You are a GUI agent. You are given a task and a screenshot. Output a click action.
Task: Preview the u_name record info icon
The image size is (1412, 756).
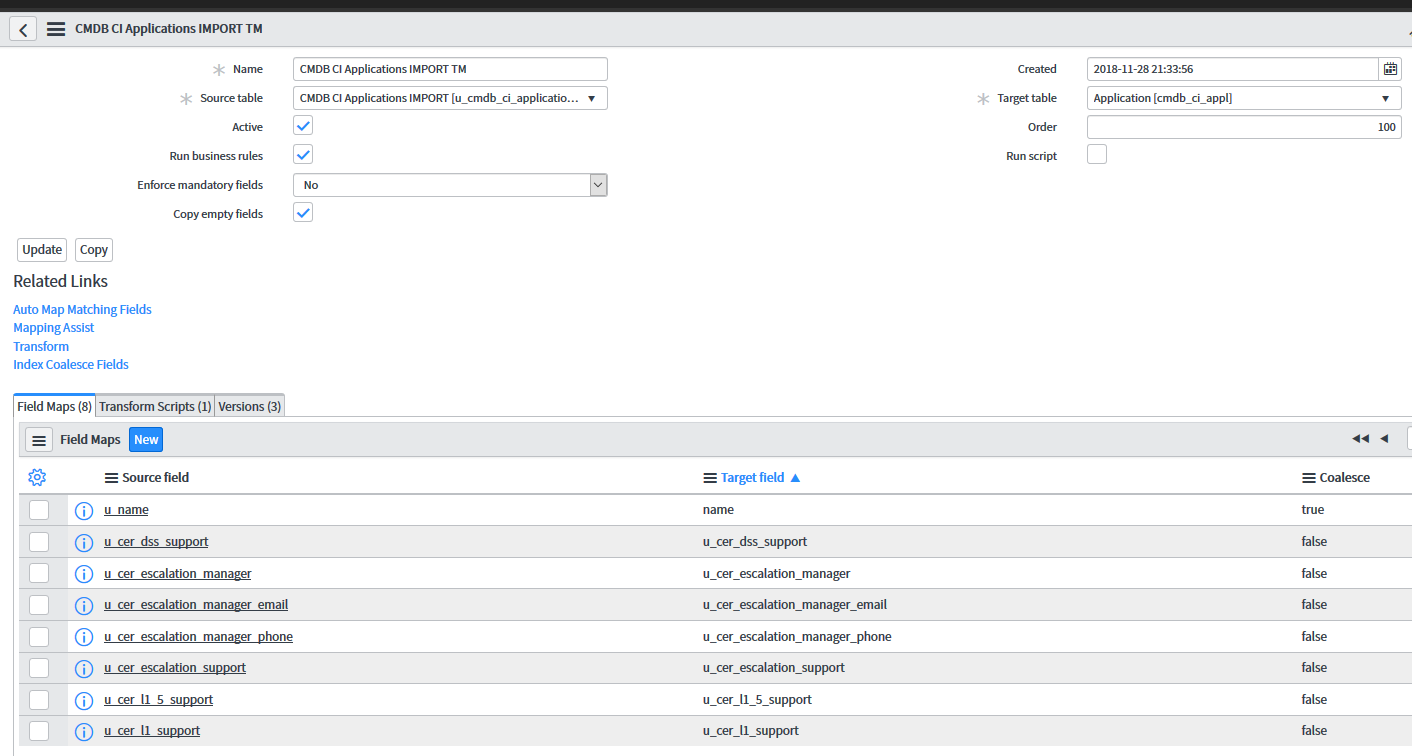pos(85,511)
